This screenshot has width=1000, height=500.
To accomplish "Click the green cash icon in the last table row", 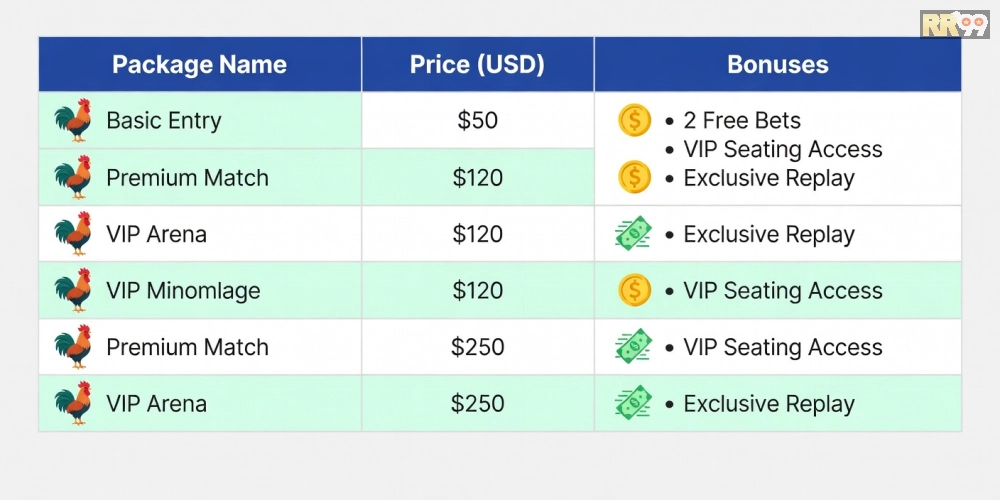I will (633, 404).
